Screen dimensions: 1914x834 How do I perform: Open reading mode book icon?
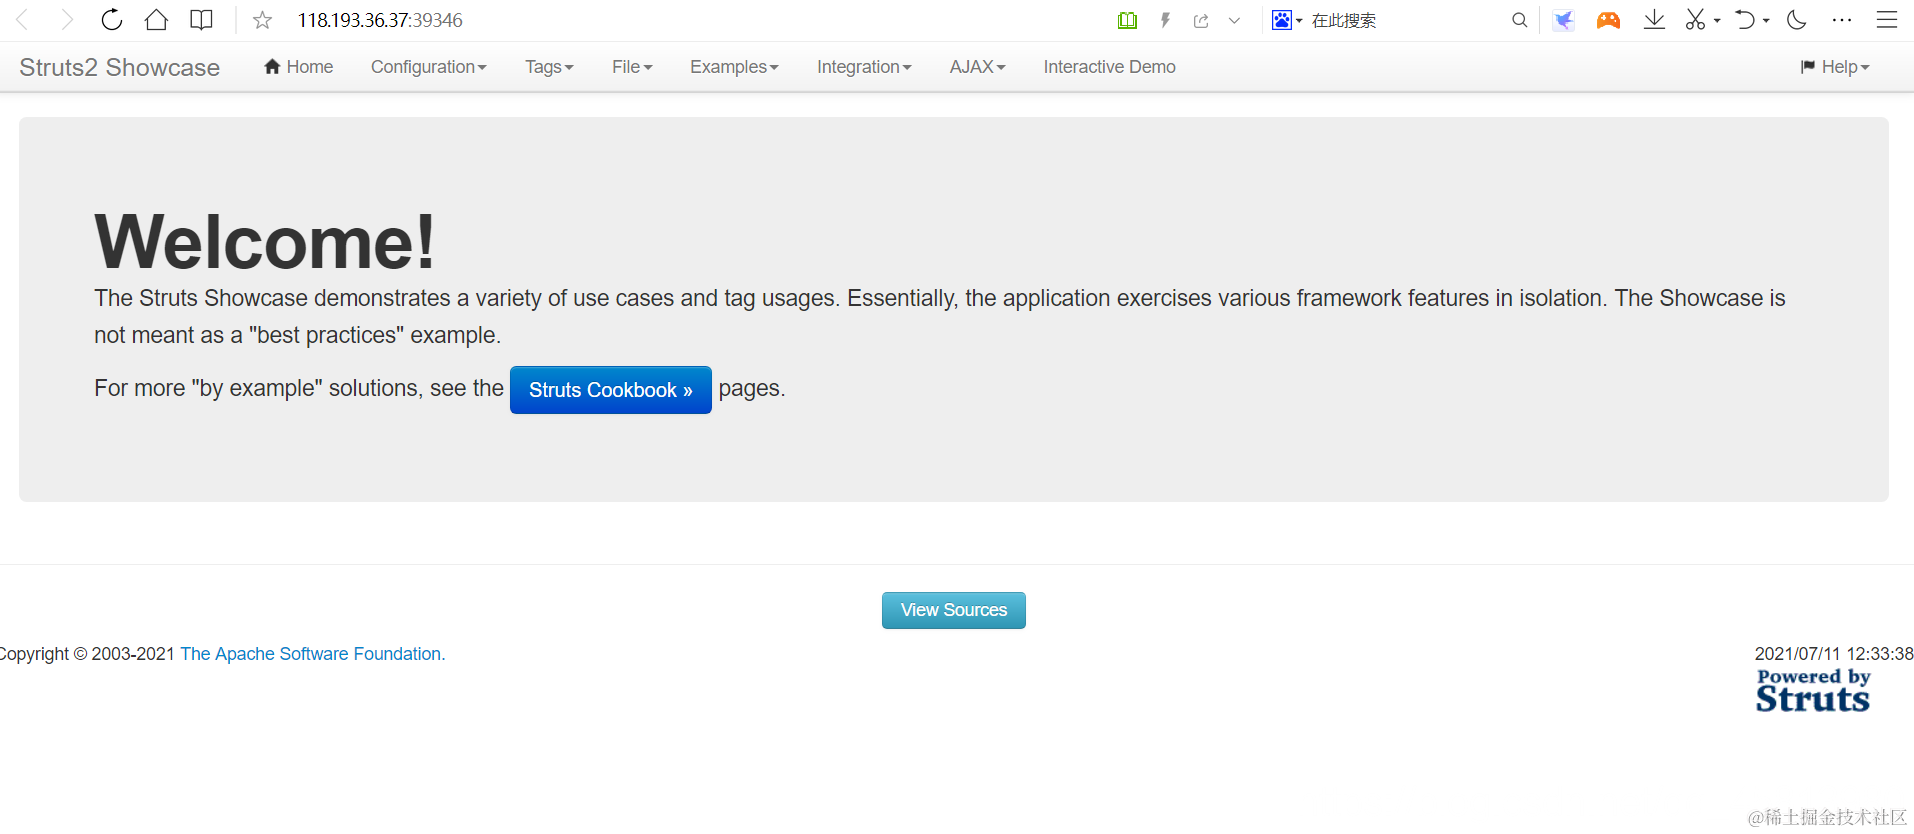(201, 20)
